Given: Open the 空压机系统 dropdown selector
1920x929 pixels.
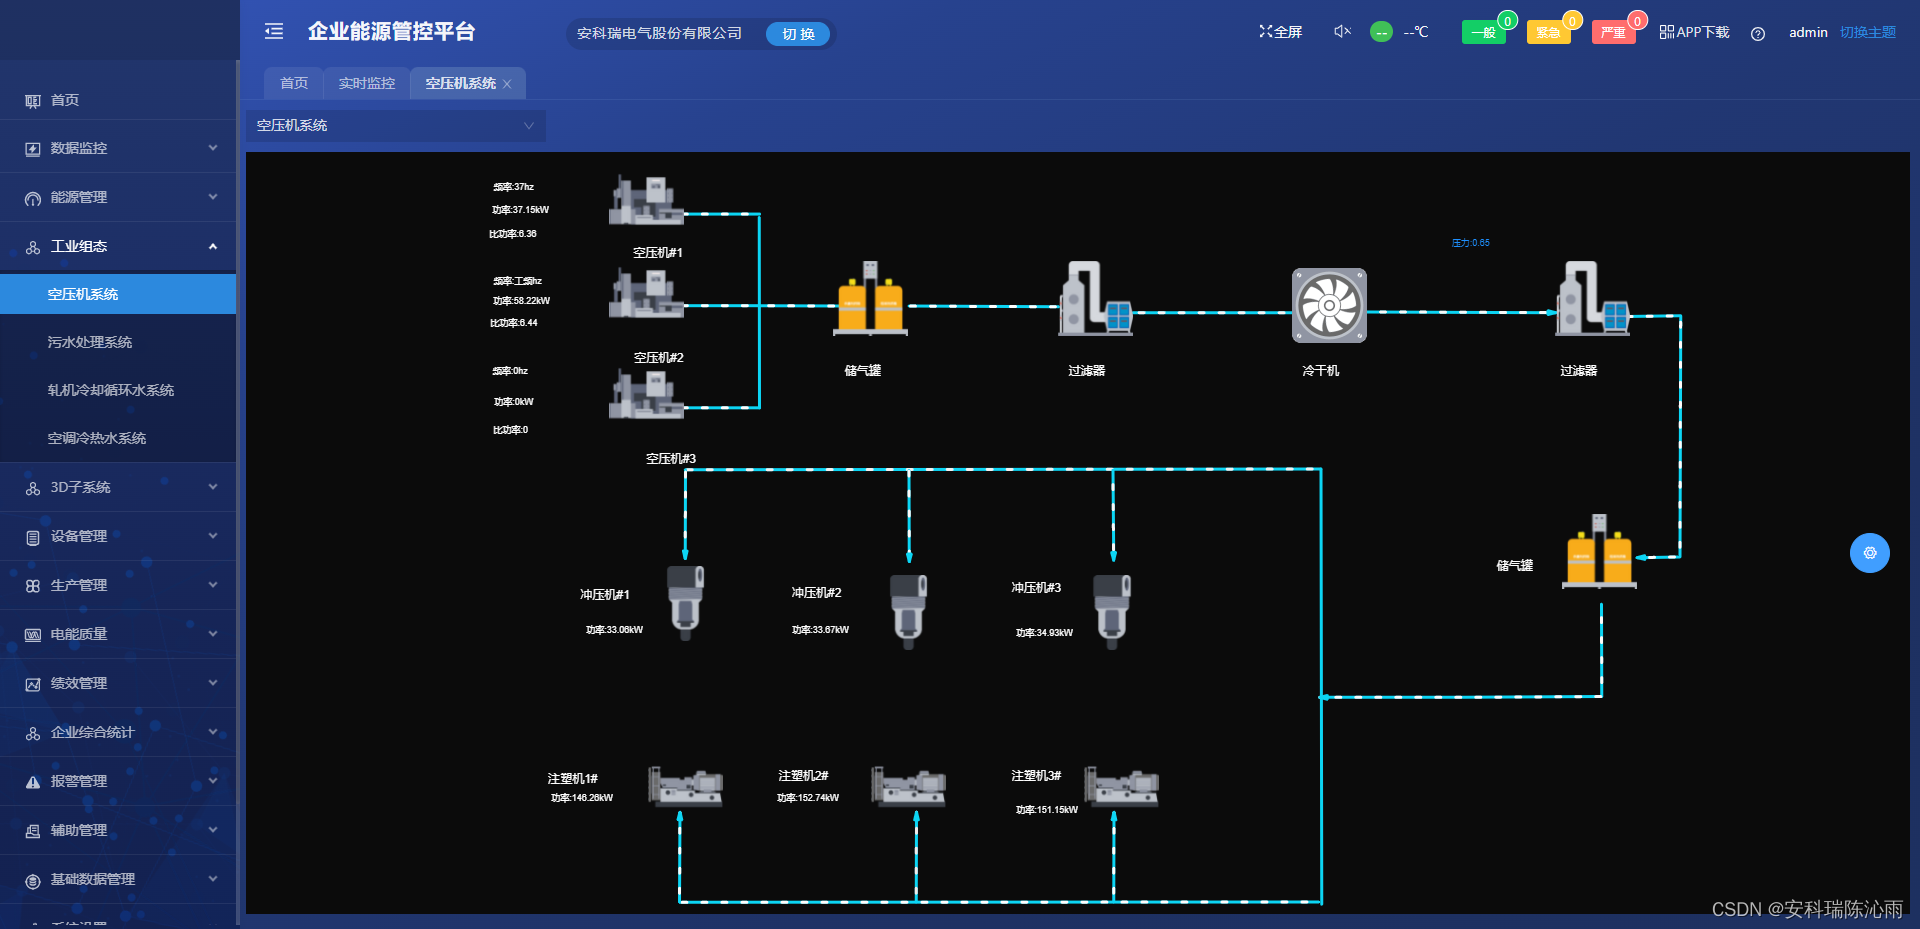Looking at the screenshot, I should (x=396, y=125).
